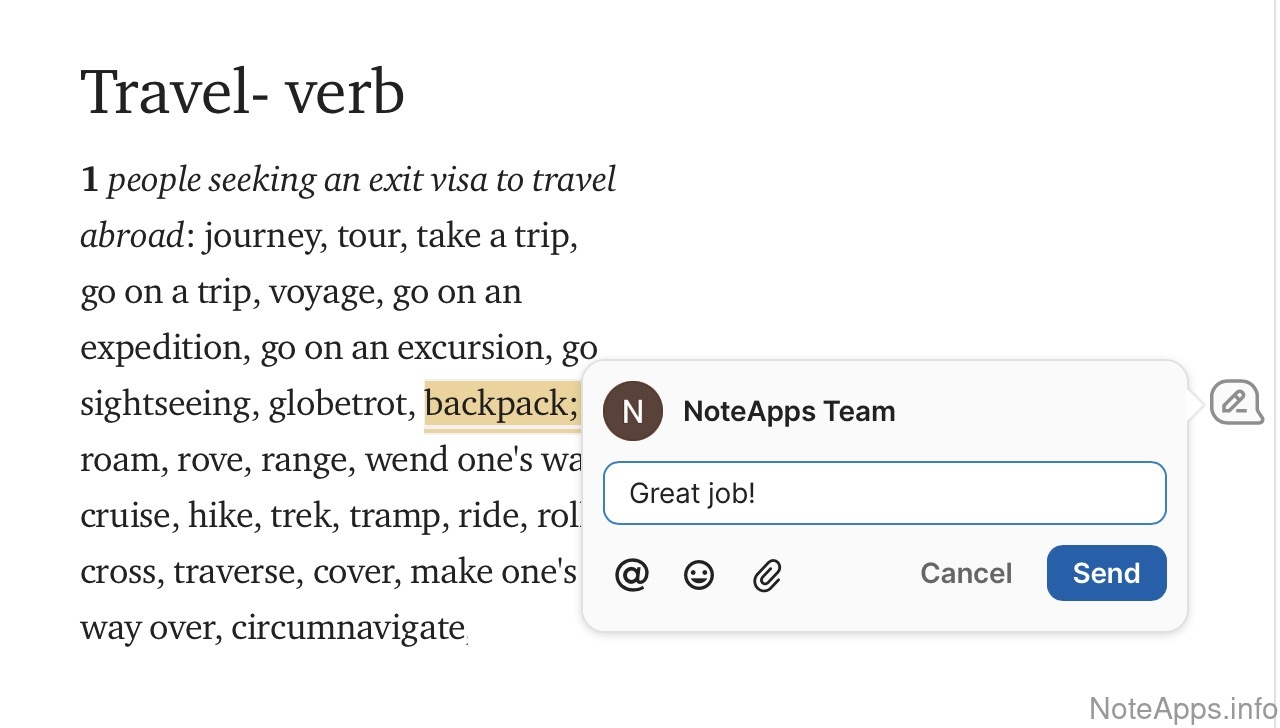Click the word "circumnavigate" on last line
Image resolution: width=1280 pixels, height=728 pixels.
click(x=348, y=628)
